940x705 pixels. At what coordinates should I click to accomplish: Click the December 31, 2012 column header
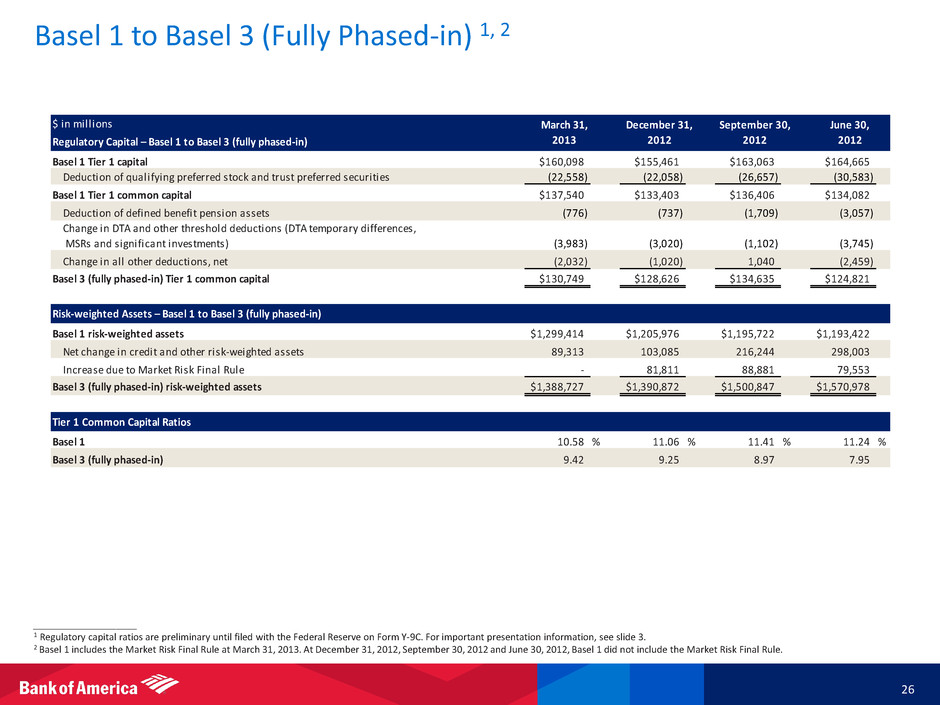pos(658,132)
